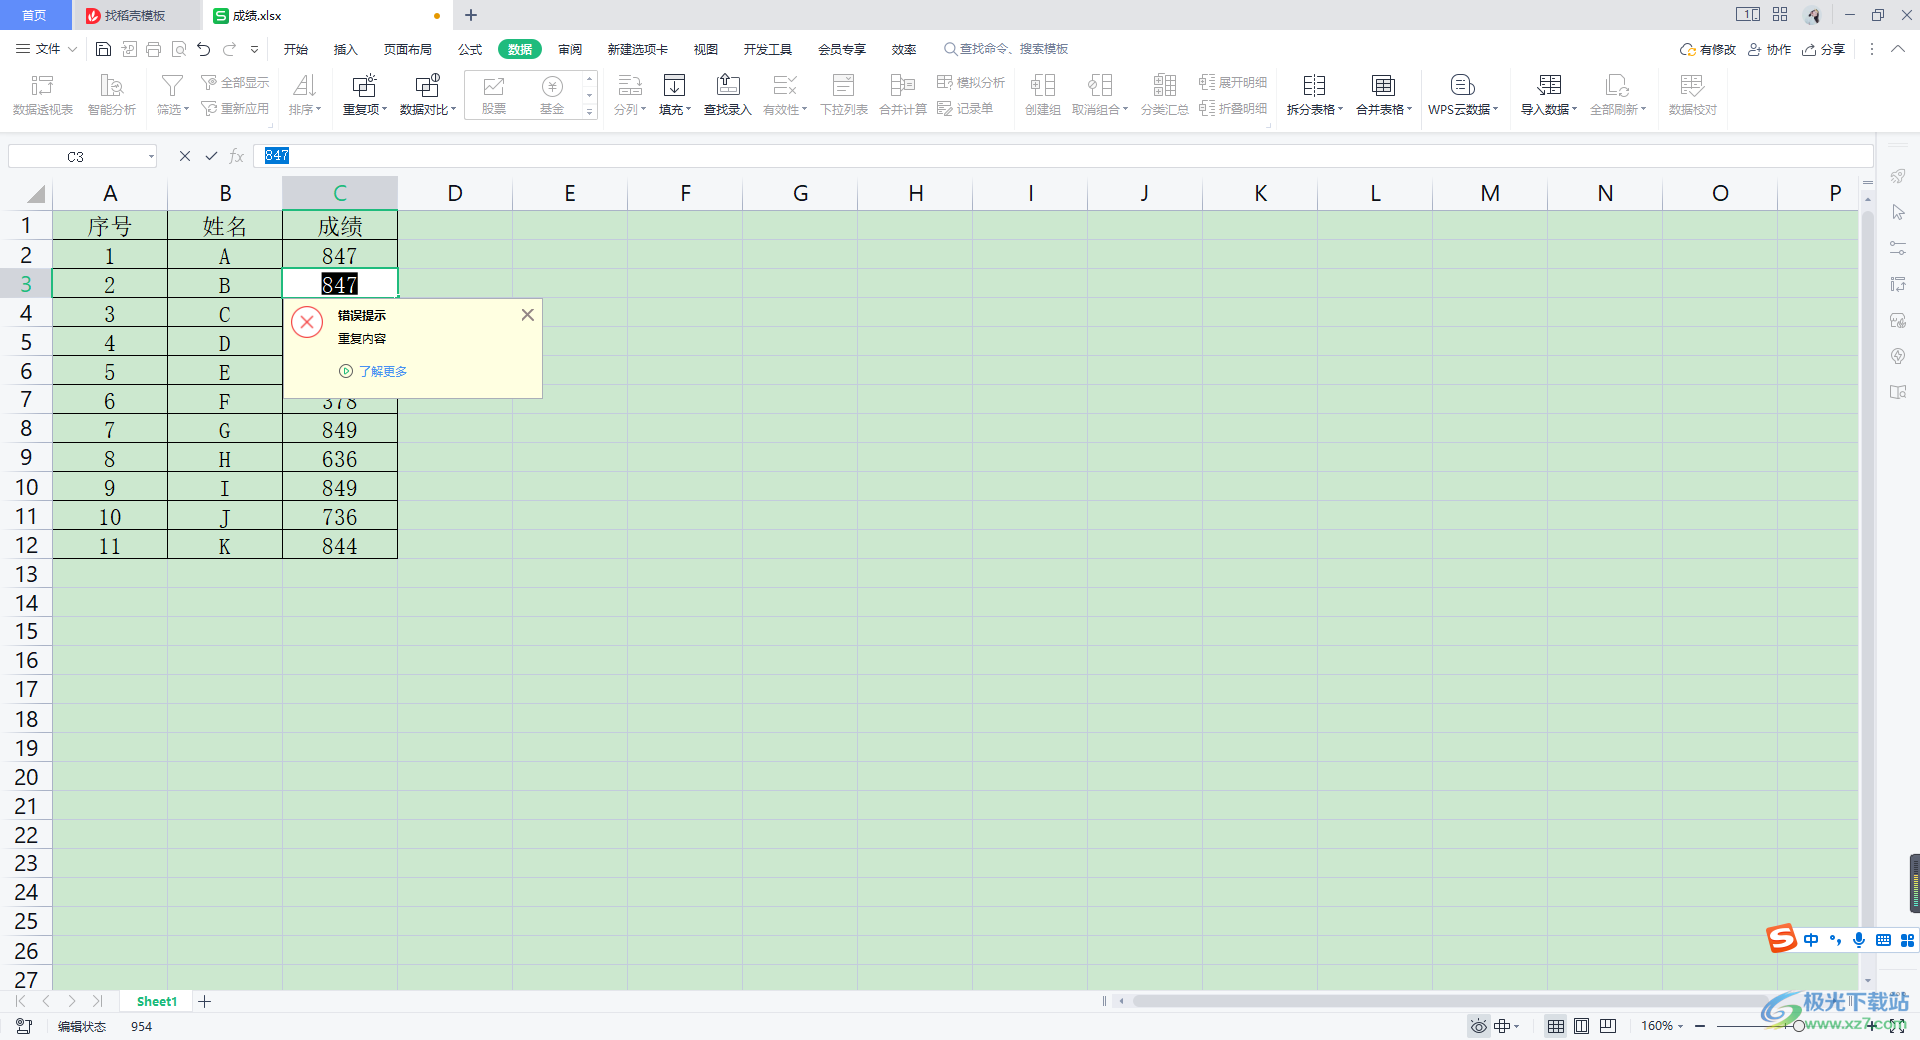Toggle eye protection mode in status bar
The width and height of the screenshot is (1920, 1040).
(1479, 1026)
